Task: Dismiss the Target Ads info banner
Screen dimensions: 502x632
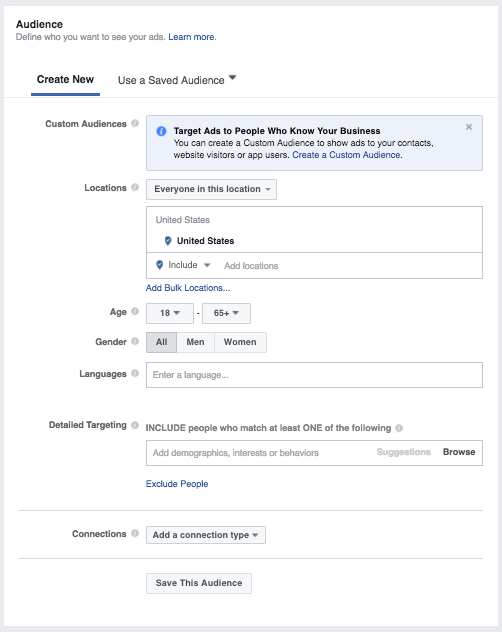Action: (x=469, y=127)
